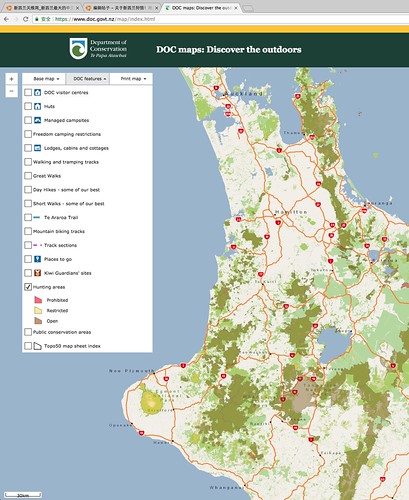
Task: Zoom in on the map
Action: (x=12, y=79)
